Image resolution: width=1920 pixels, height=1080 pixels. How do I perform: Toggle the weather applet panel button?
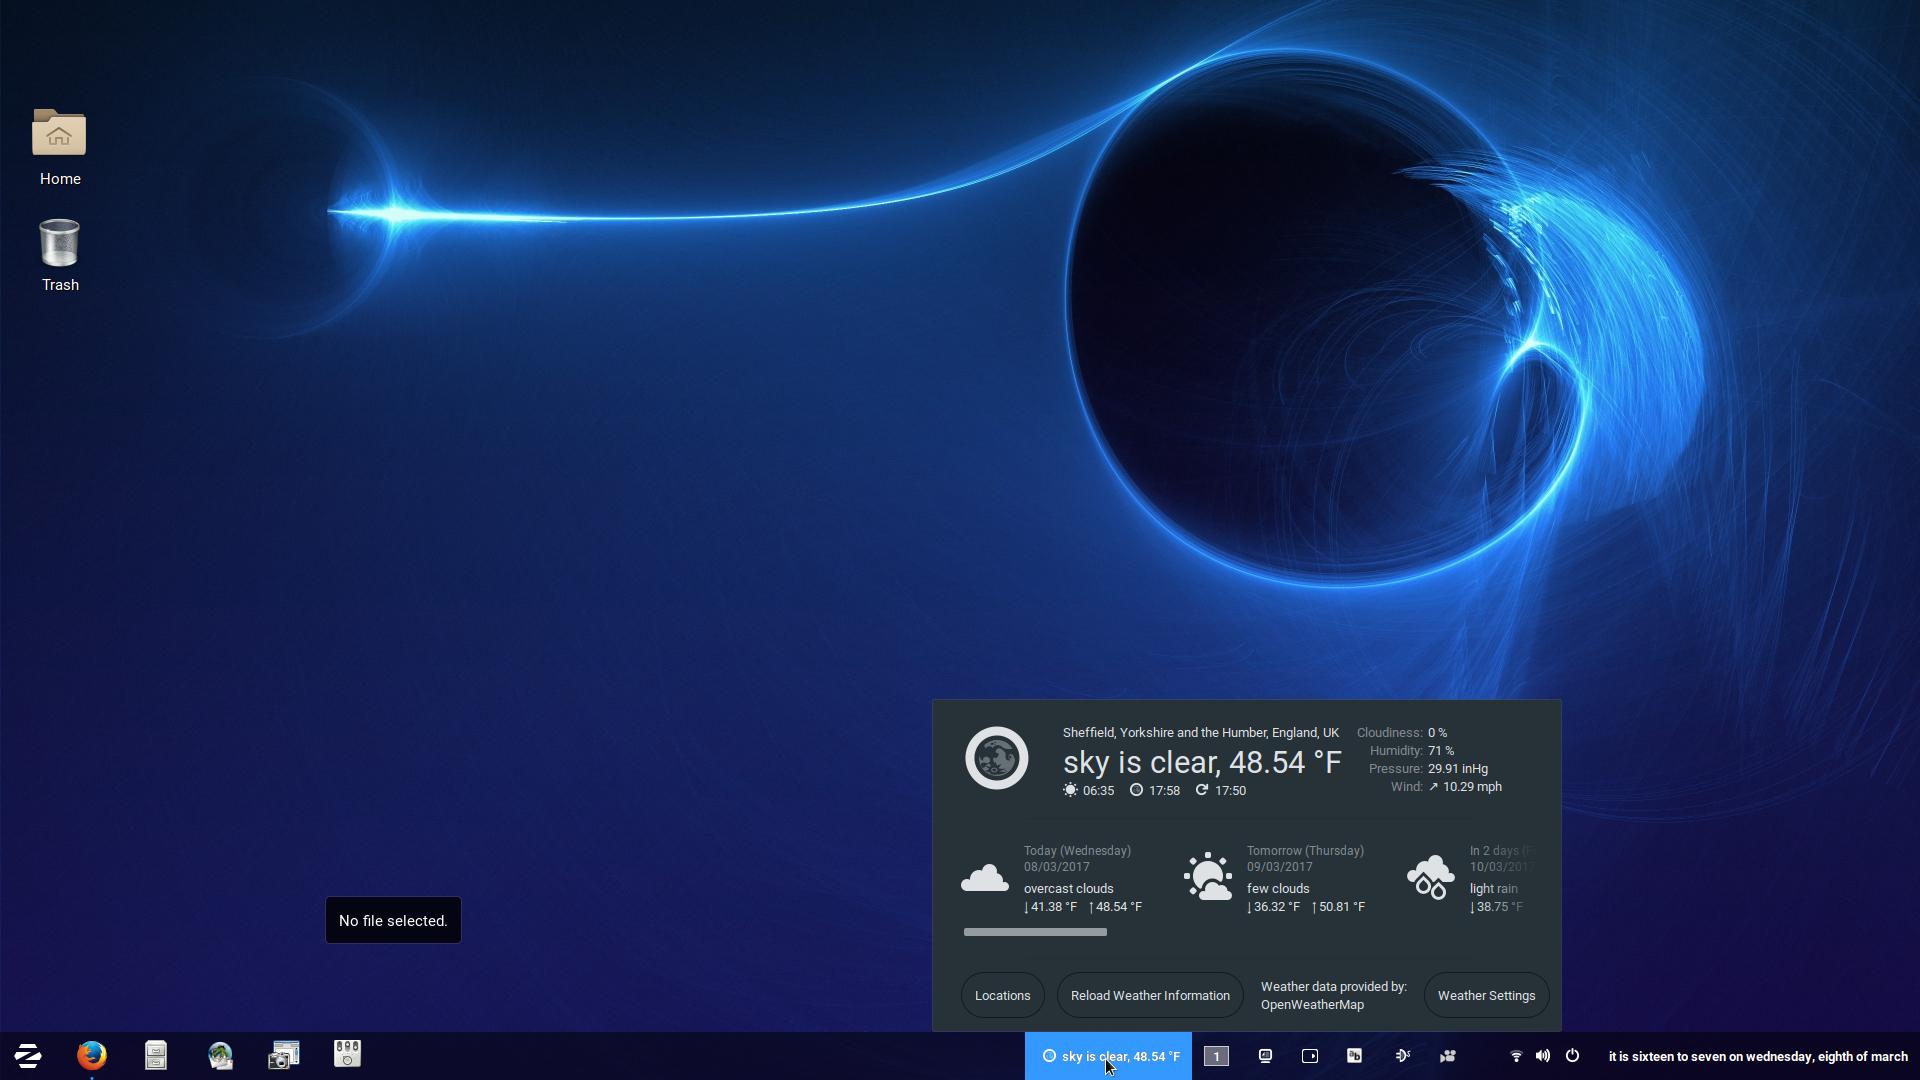pyautogui.click(x=1108, y=1056)
